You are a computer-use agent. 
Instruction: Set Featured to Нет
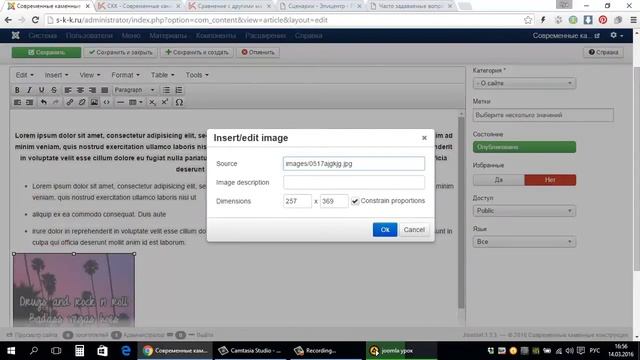coord(550,180)
